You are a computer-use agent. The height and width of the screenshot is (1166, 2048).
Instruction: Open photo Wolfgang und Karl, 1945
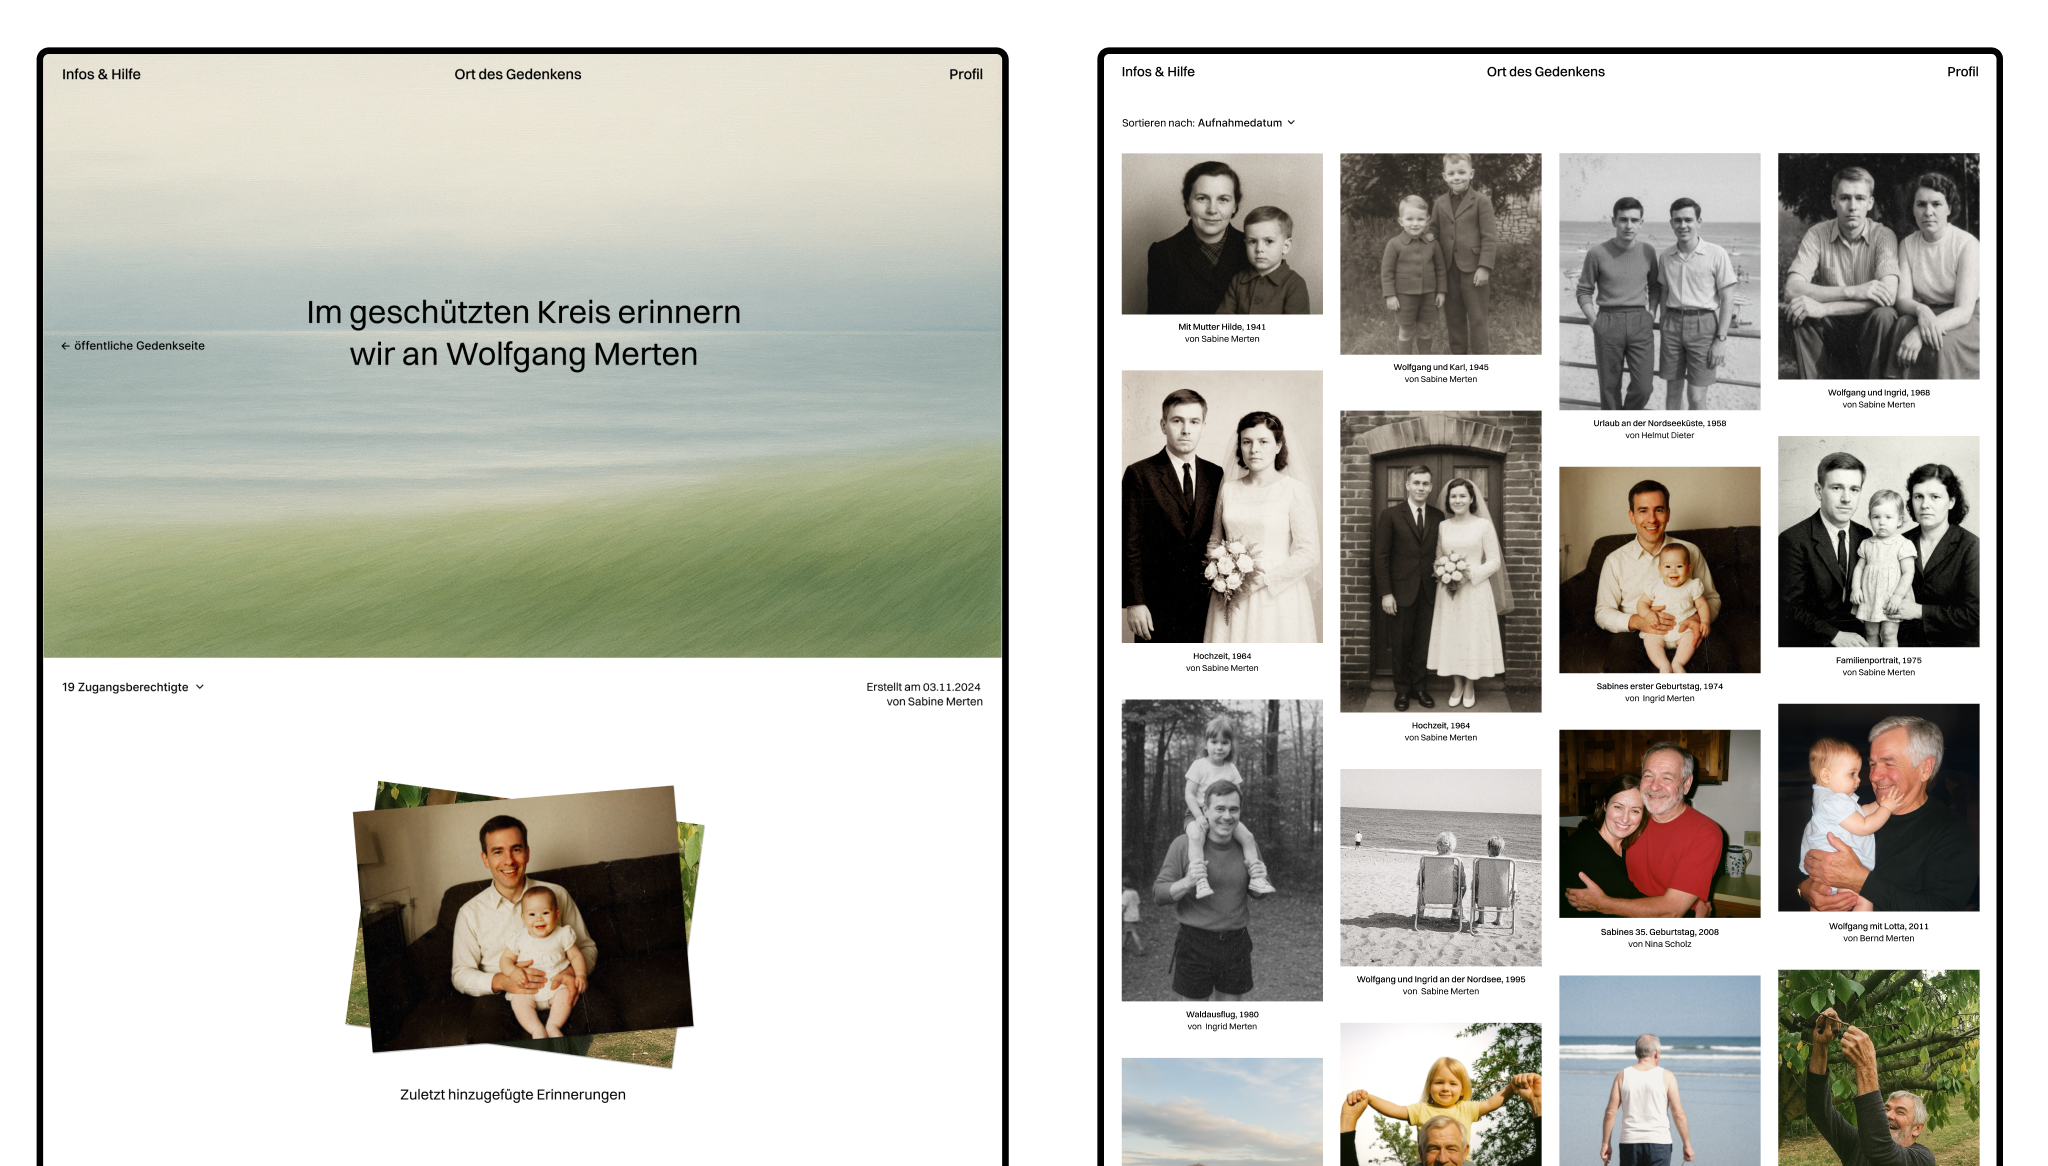1440,254
